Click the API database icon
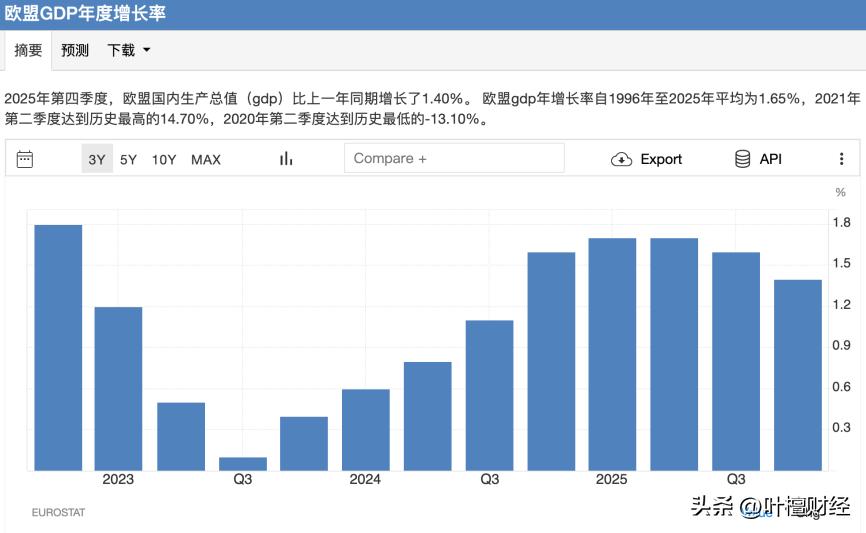 pos(743,159)
